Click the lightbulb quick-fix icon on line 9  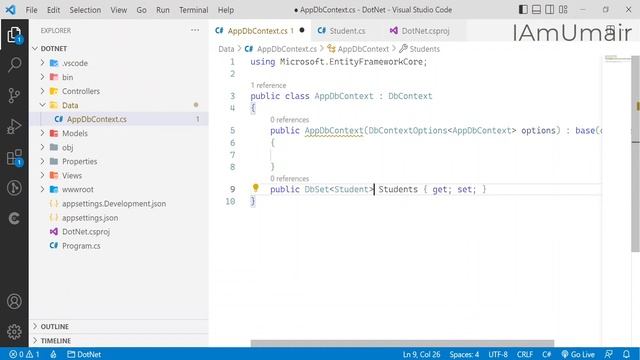[256, 188]
